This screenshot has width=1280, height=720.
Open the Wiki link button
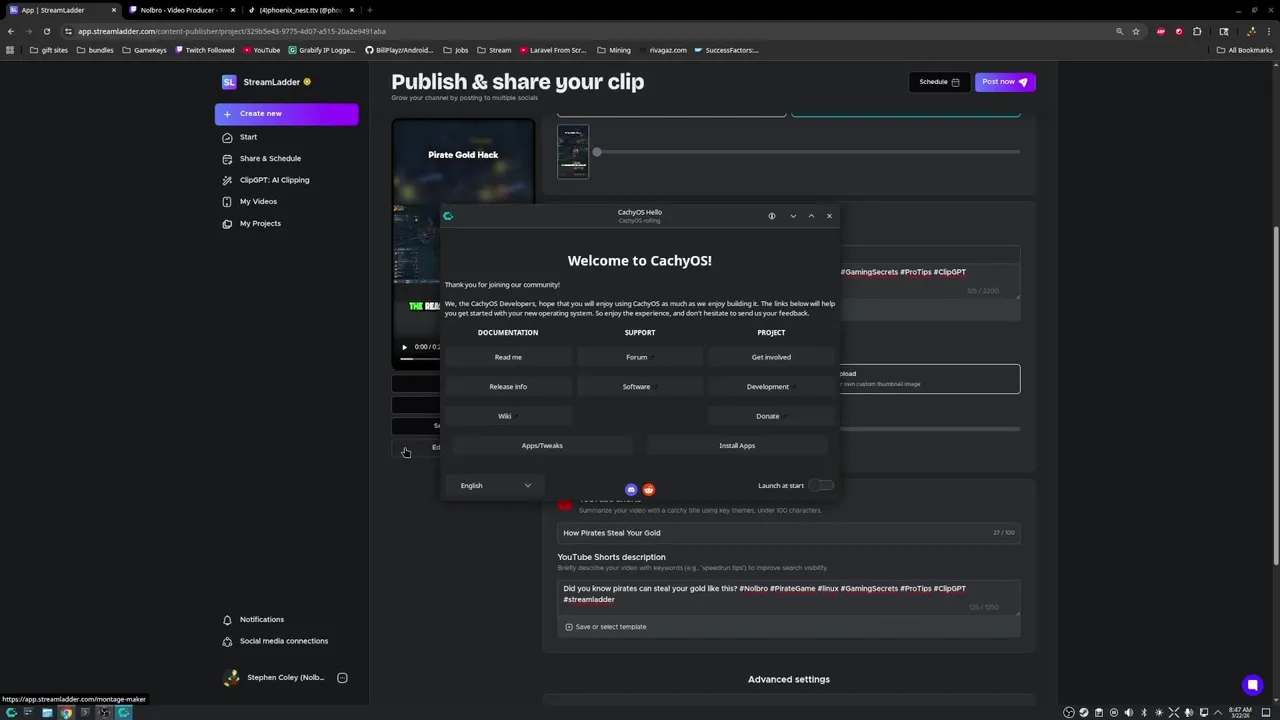click(x=508, y=416)
